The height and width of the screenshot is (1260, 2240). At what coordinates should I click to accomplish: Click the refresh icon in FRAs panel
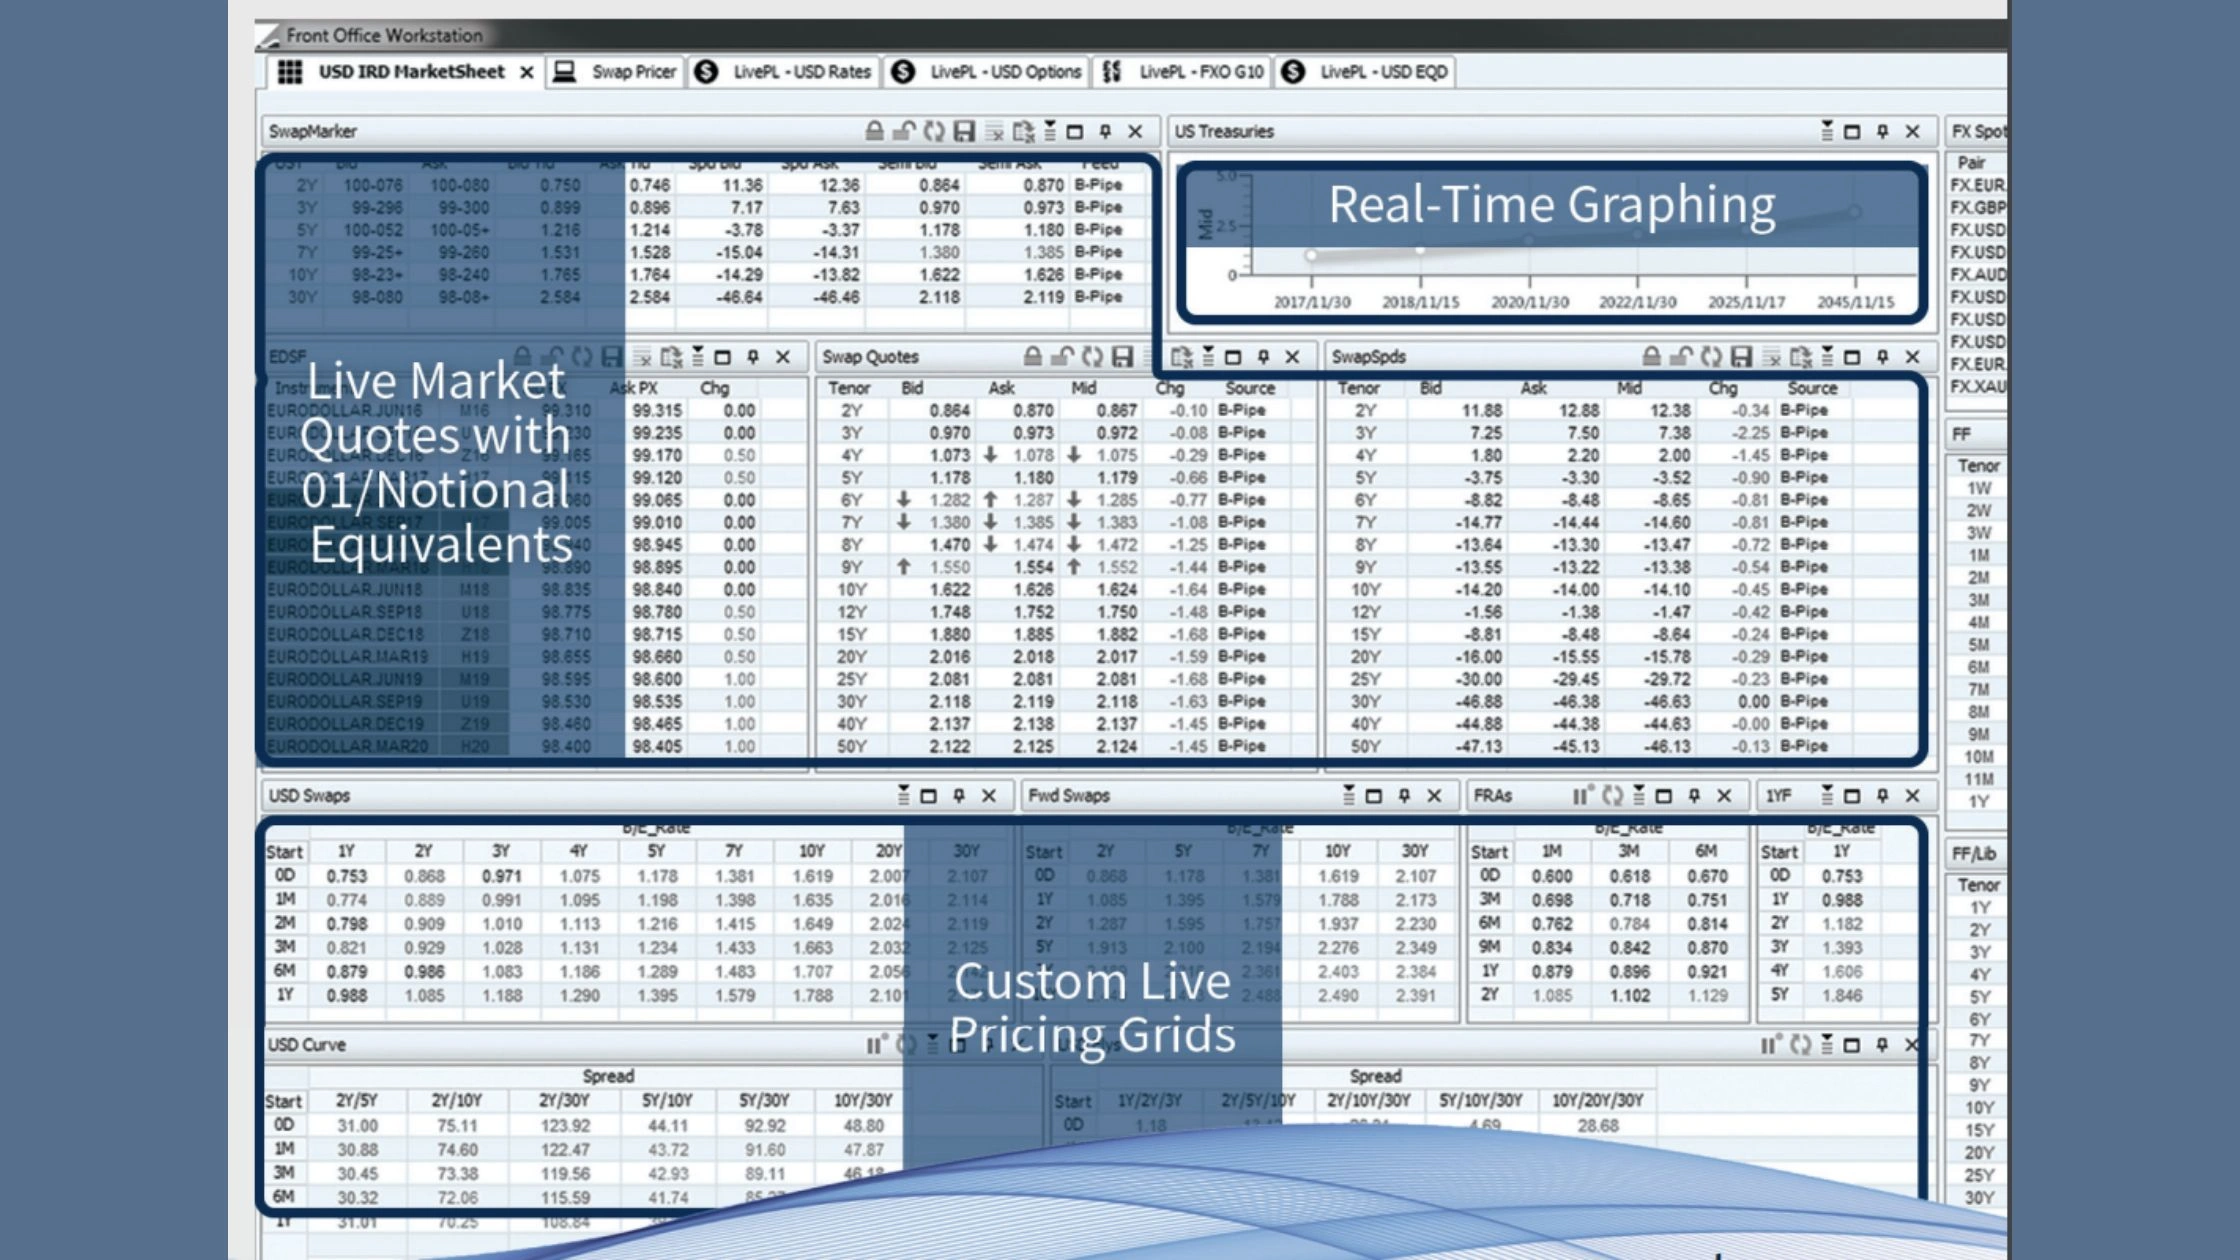(x=1611, y=796)
